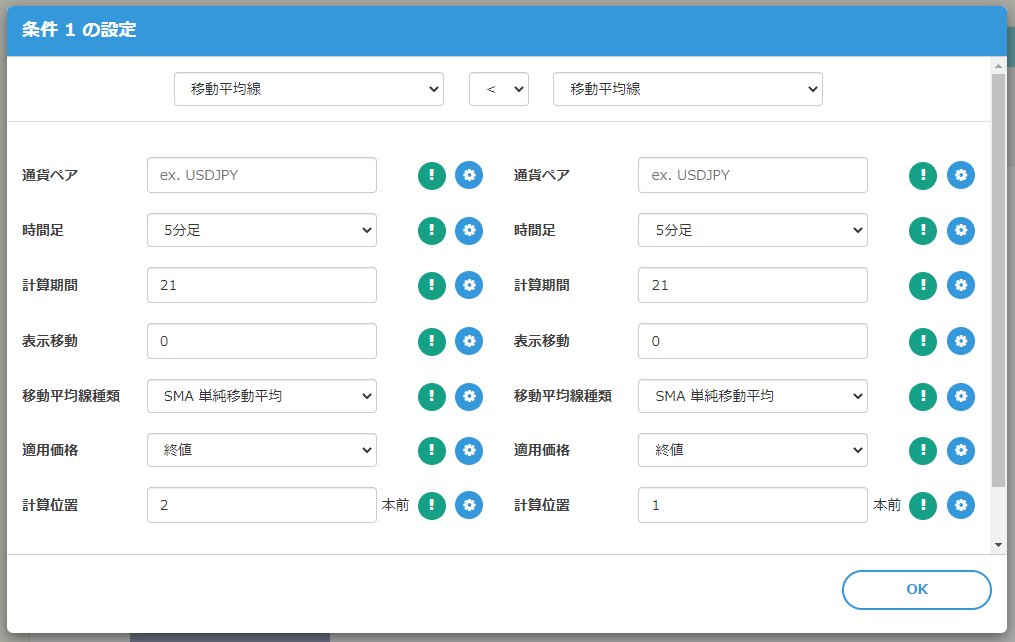Click the green info icon for right 時間足
Image resolution: width=1015 pixels, height=642 pixels.
tap(922, 231)
